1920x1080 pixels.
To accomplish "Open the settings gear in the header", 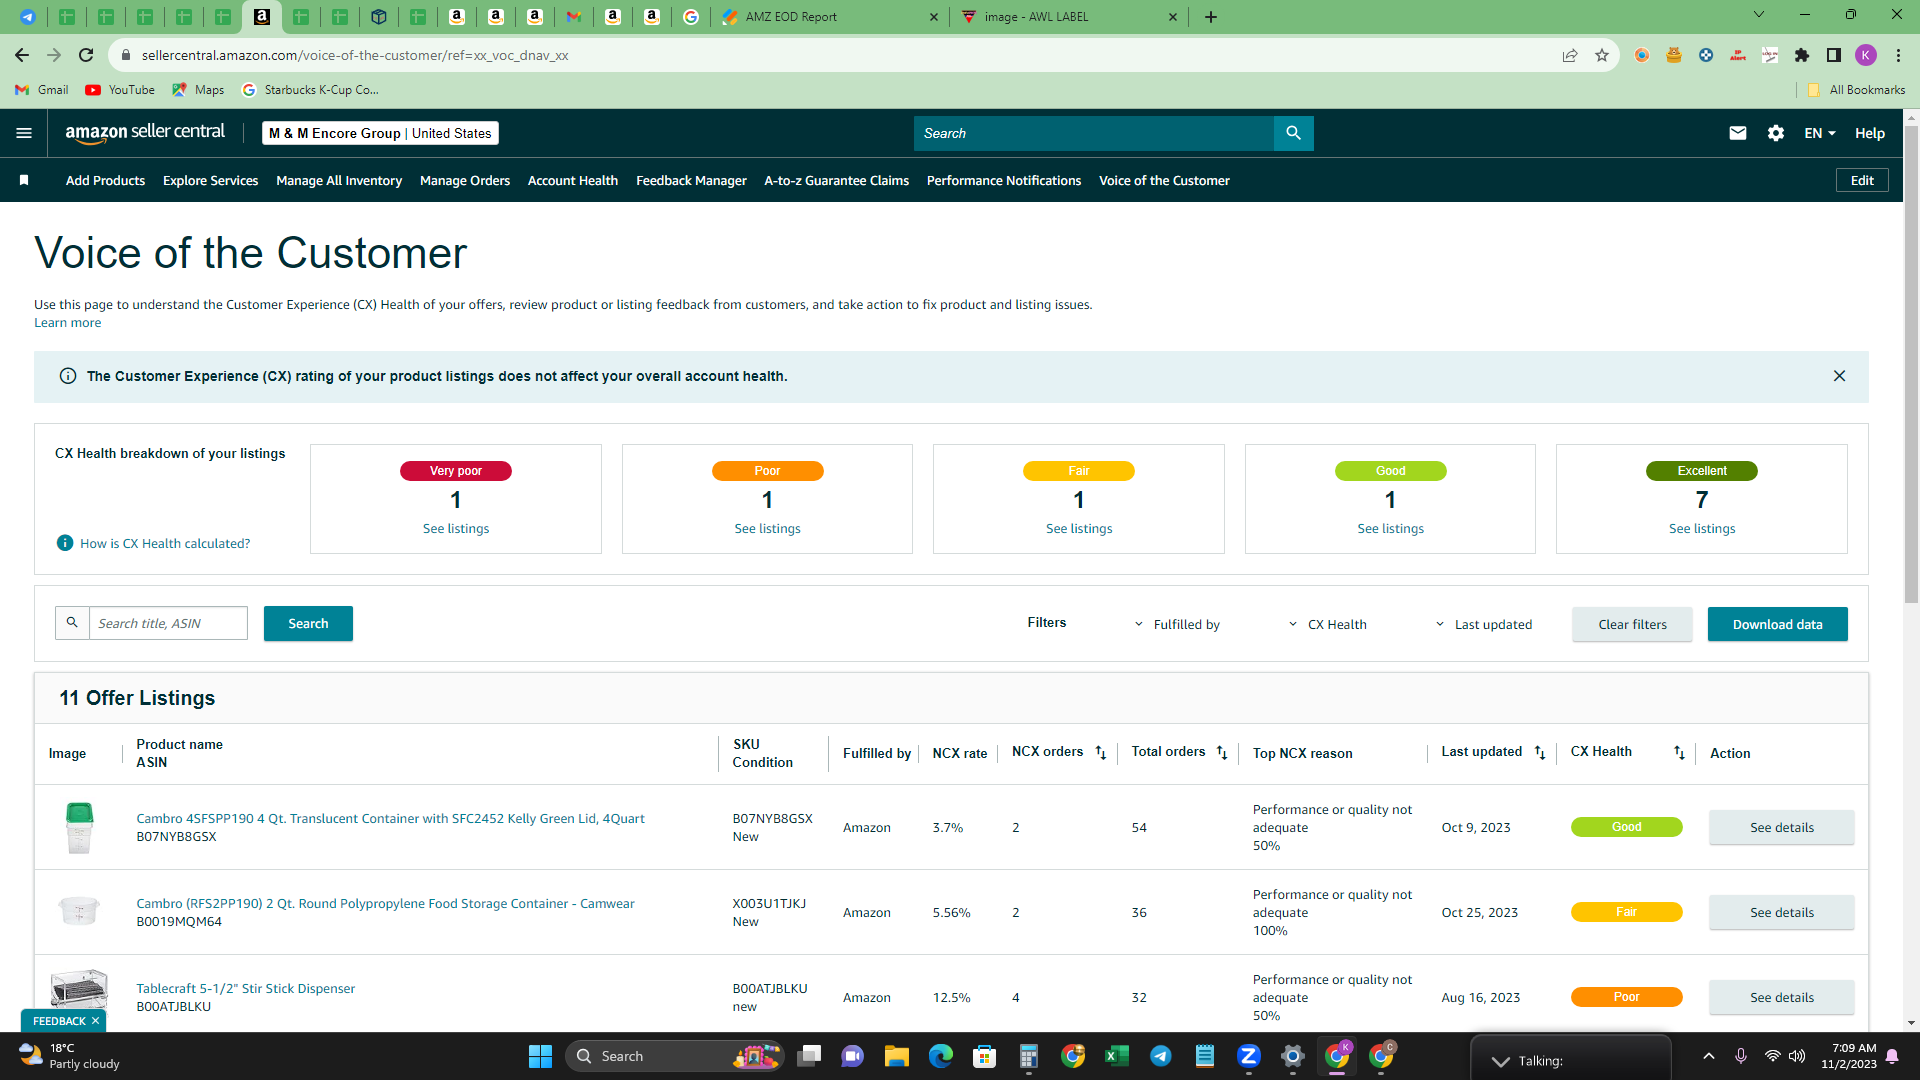I will tap(1776, 133).
